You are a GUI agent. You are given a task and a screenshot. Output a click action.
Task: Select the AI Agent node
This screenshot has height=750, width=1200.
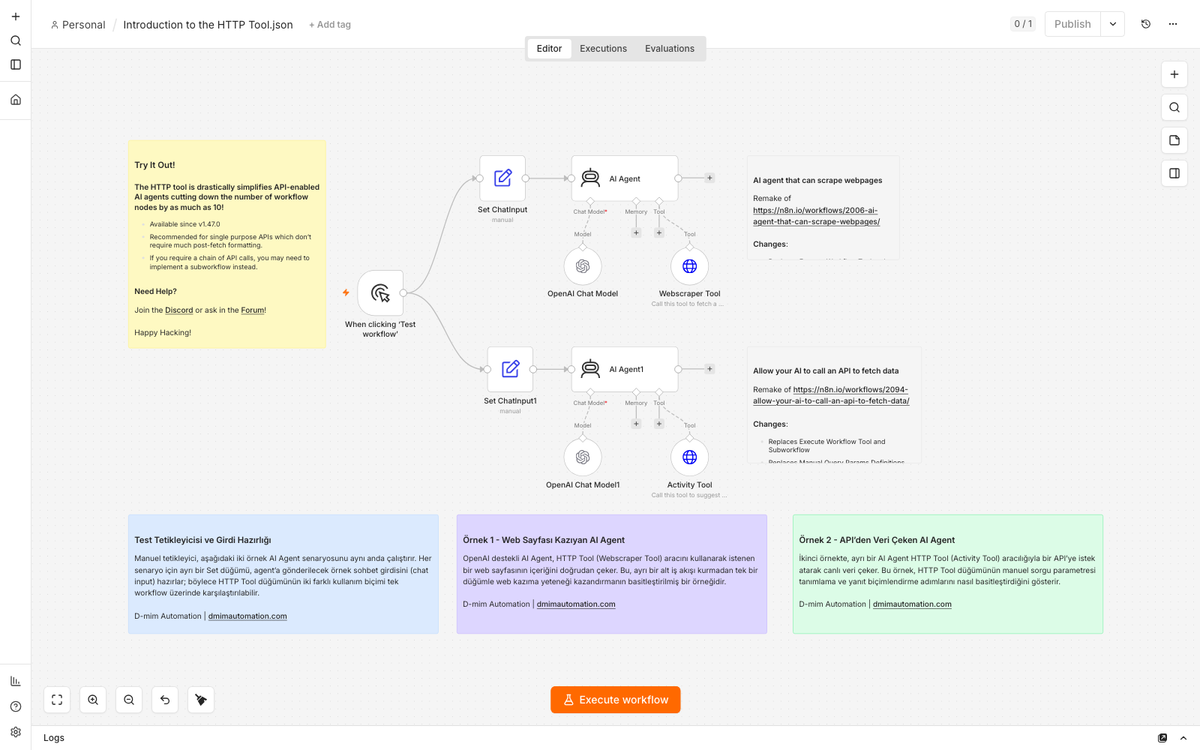coord(625,178)
